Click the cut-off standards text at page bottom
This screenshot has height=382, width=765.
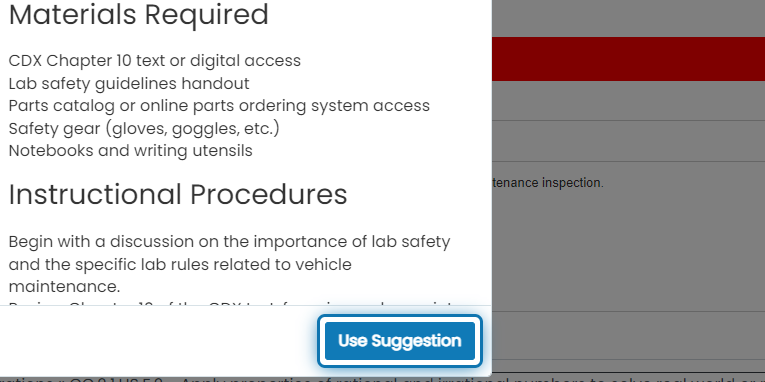382,379
